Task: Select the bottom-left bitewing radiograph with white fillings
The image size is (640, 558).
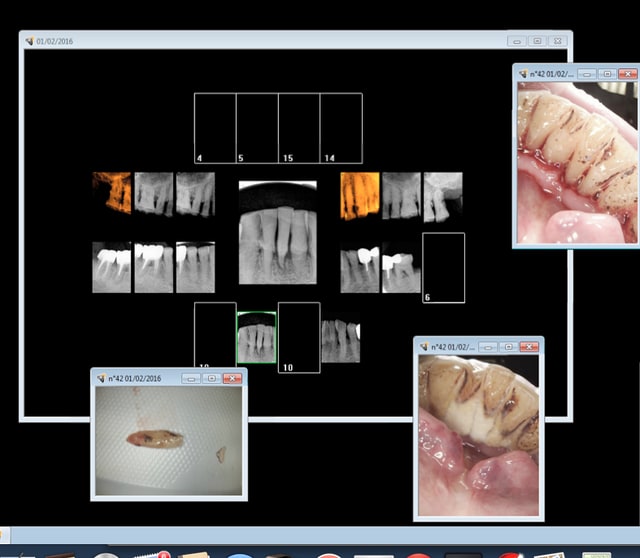Action: click(111, 267)
